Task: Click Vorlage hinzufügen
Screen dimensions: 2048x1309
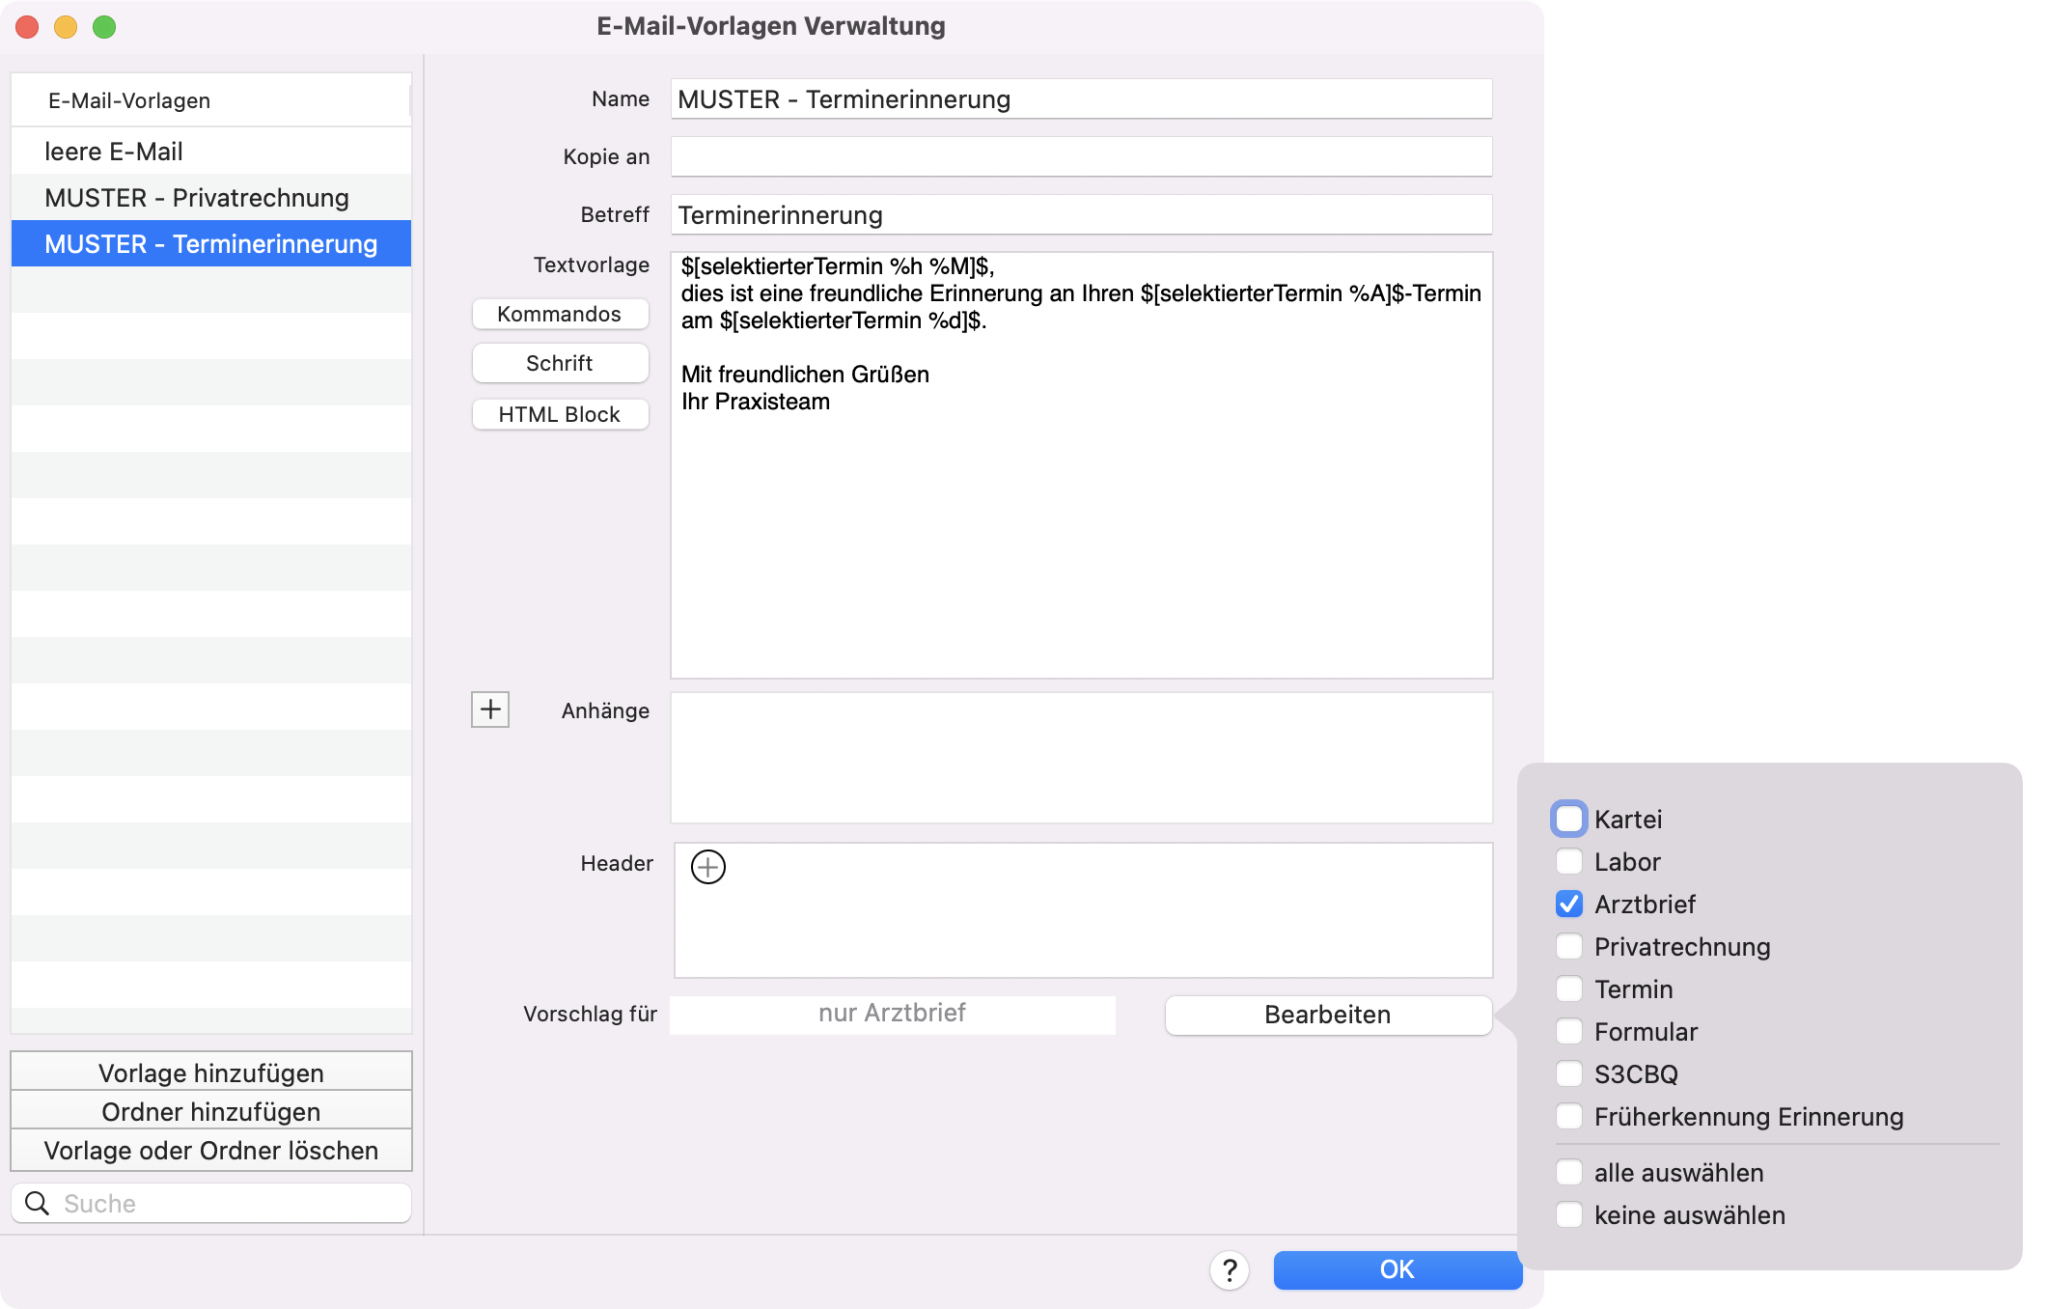Action: coord(211,1072)
